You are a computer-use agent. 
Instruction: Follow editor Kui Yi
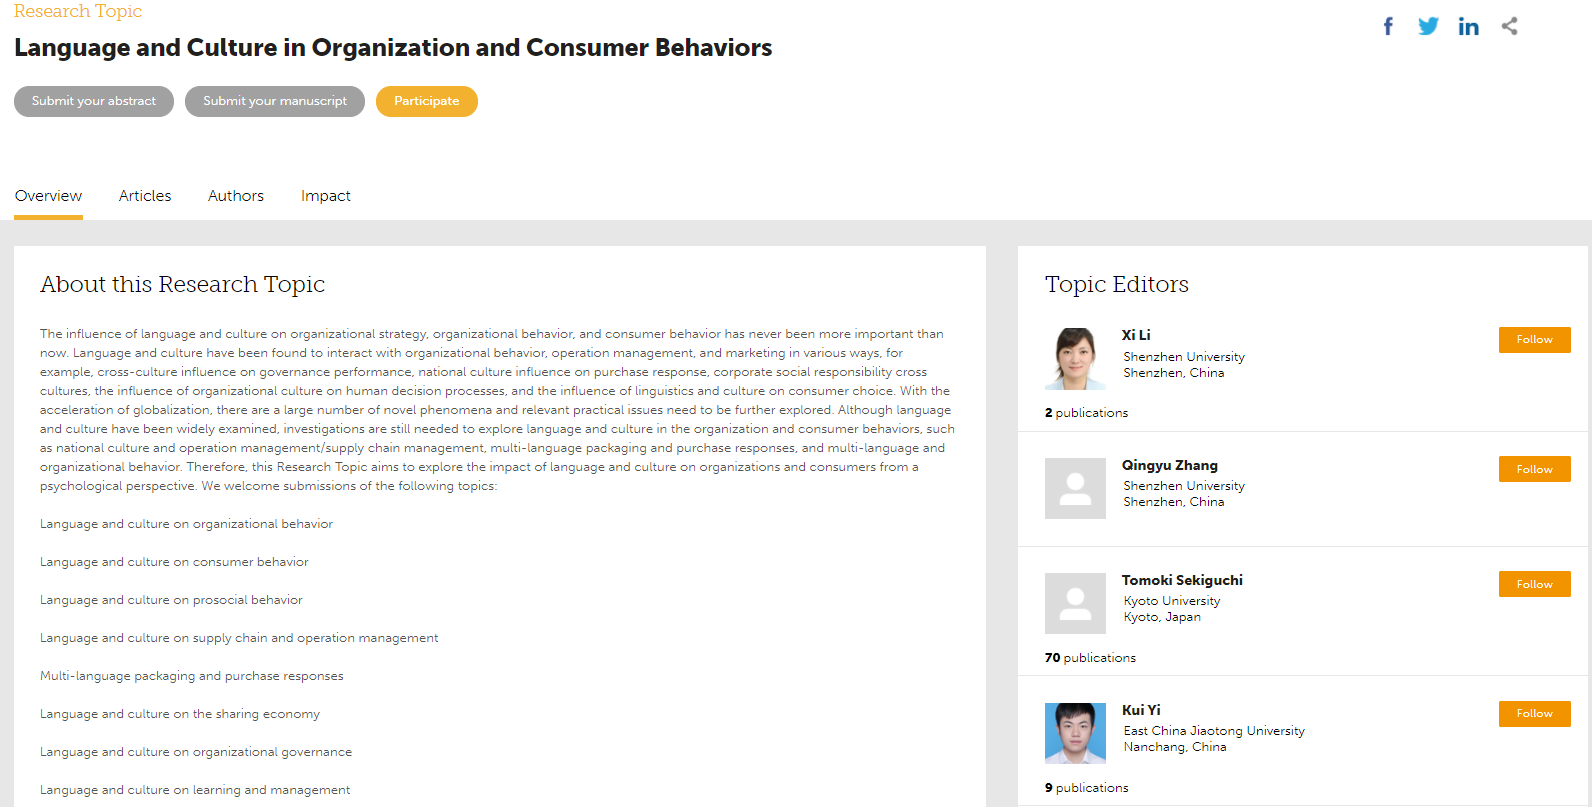(x=1534, y=714)
